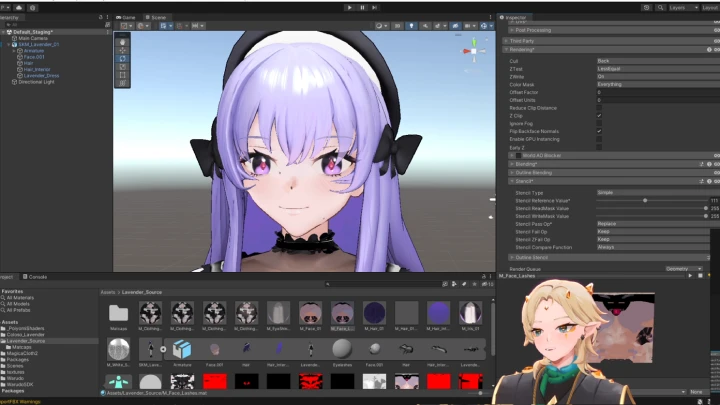Open the Coloso_Lavender folder in Assets

[26, 335]
